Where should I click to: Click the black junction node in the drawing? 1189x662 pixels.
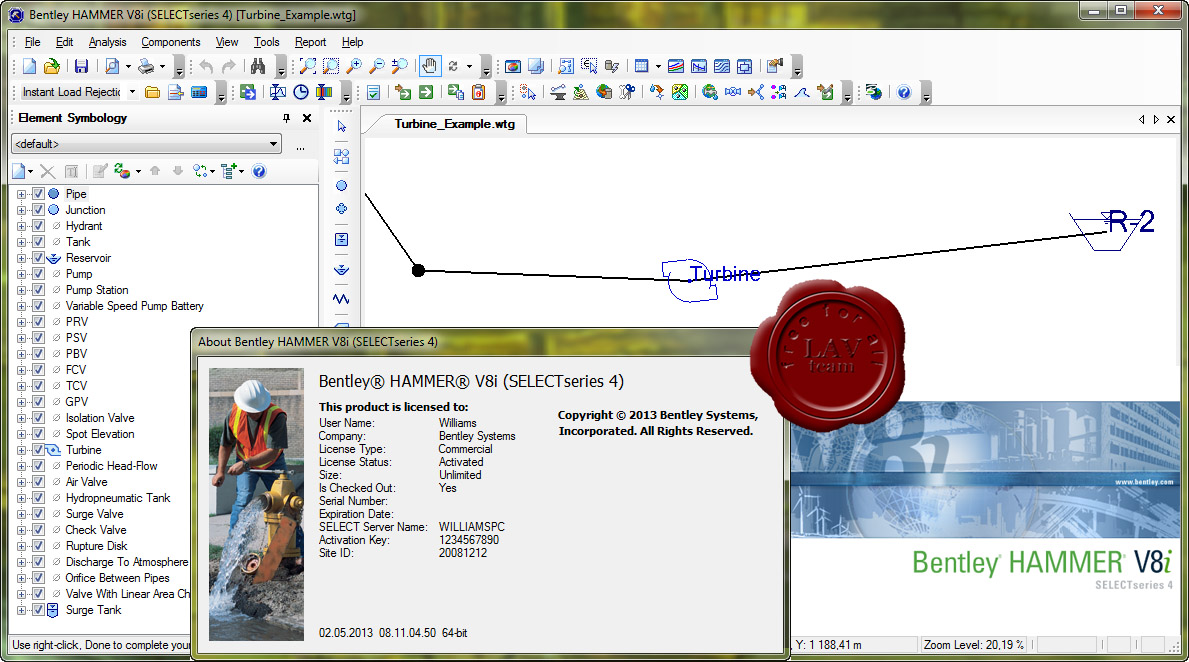(418, 271)
